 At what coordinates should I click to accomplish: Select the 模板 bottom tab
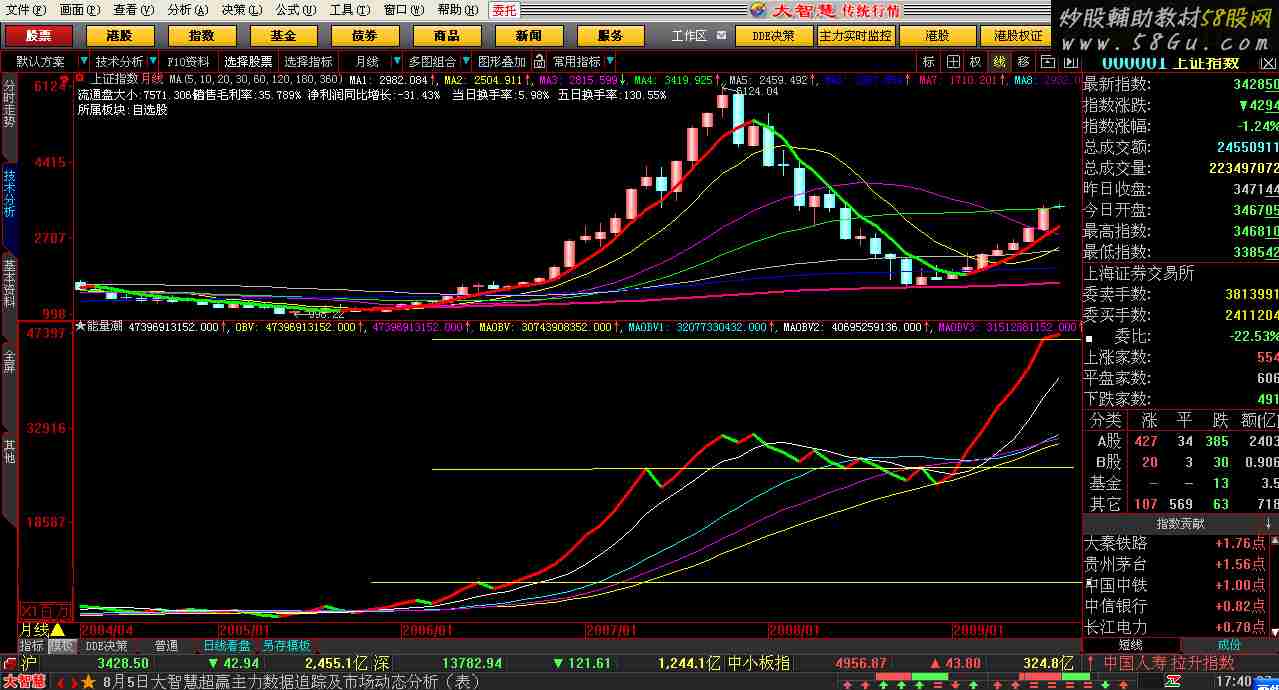click(62, 646)
